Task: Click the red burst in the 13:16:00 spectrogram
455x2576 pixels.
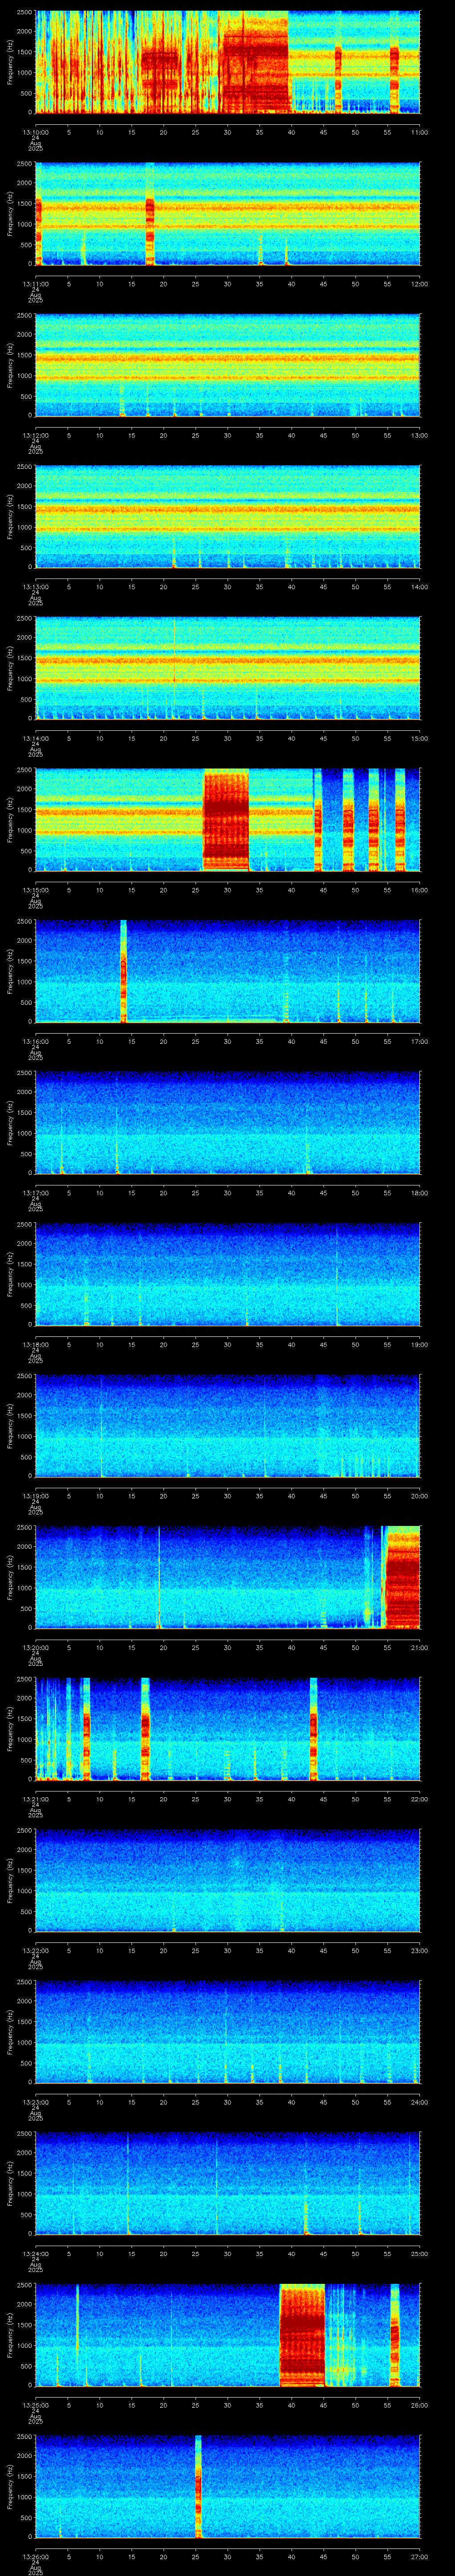Action: click(124, 971)
